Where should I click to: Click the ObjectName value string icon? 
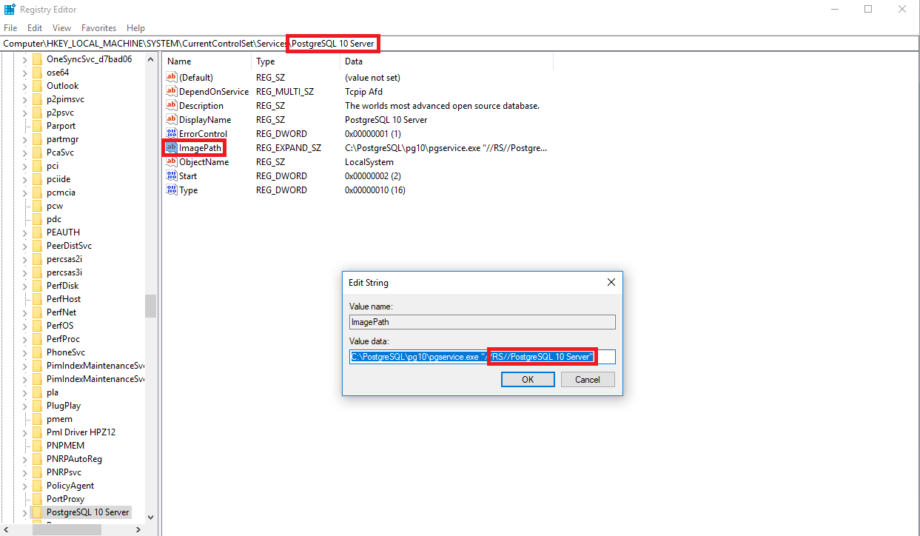tap(171, 161)
